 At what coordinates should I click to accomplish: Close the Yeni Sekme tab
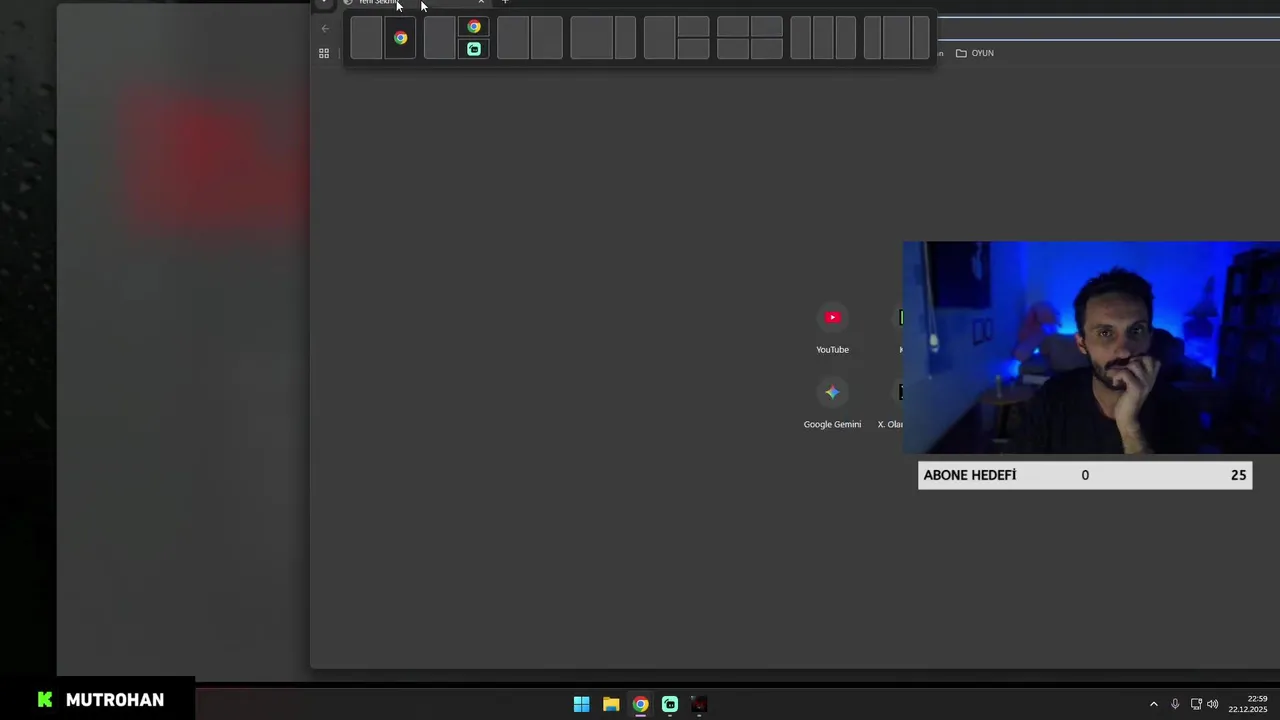pos(481,3)
